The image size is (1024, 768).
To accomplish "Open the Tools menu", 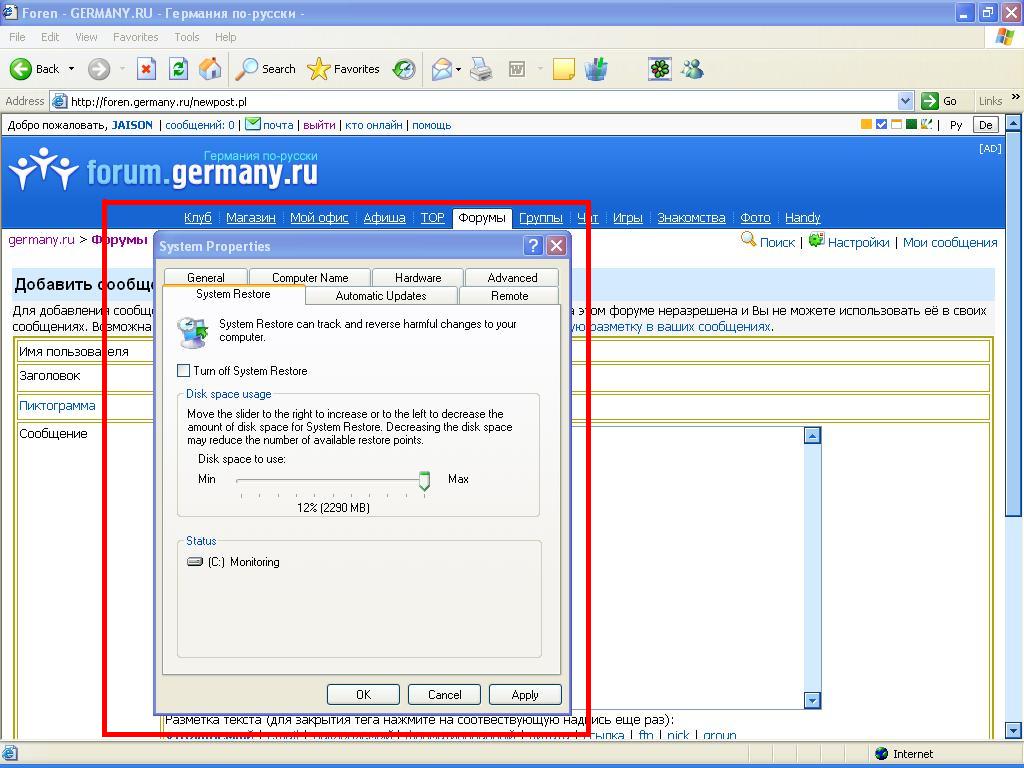I will pos(187,37).
